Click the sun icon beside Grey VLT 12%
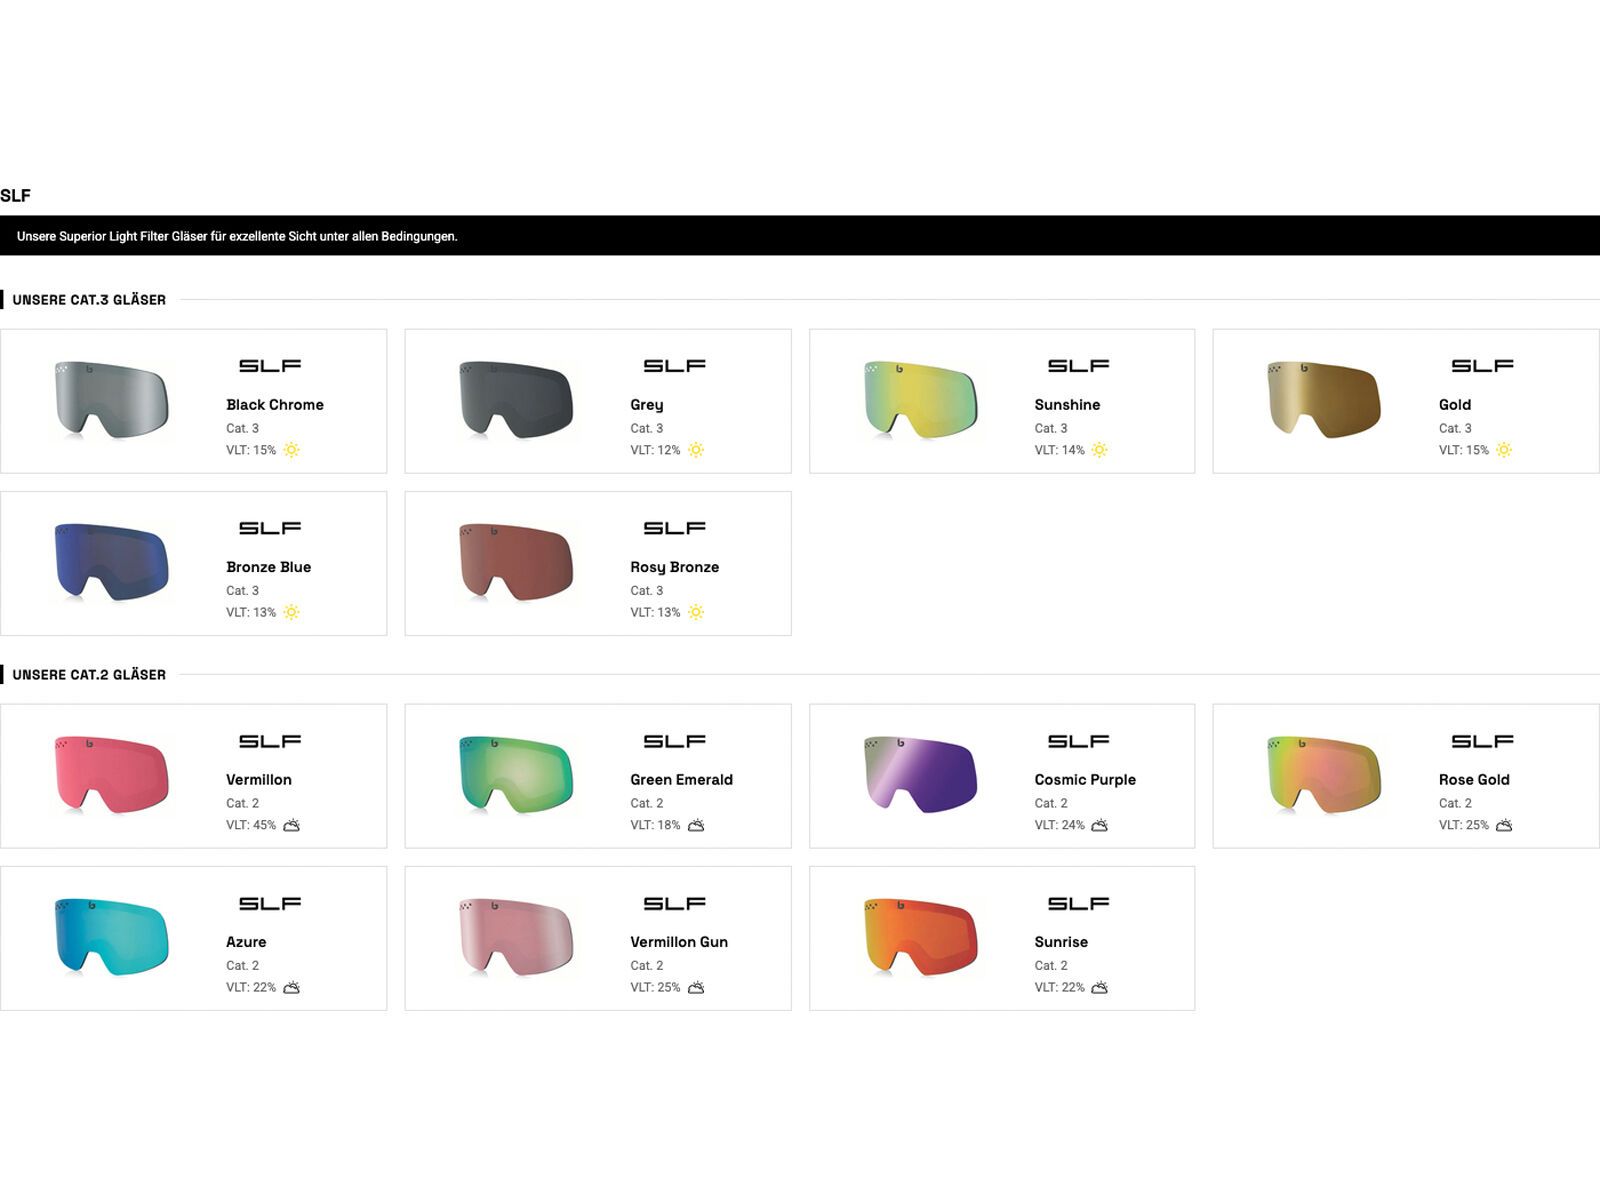Viewport: 1600px width, 1200px height. click(x=696, y=450)
